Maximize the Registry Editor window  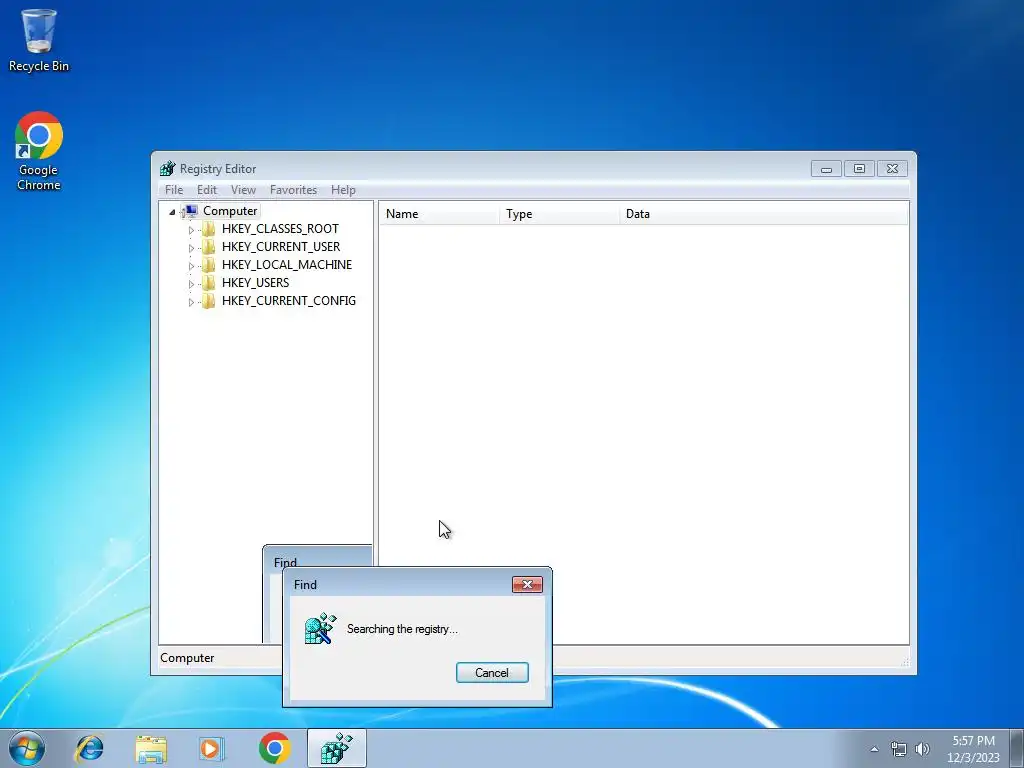[859, 168]
